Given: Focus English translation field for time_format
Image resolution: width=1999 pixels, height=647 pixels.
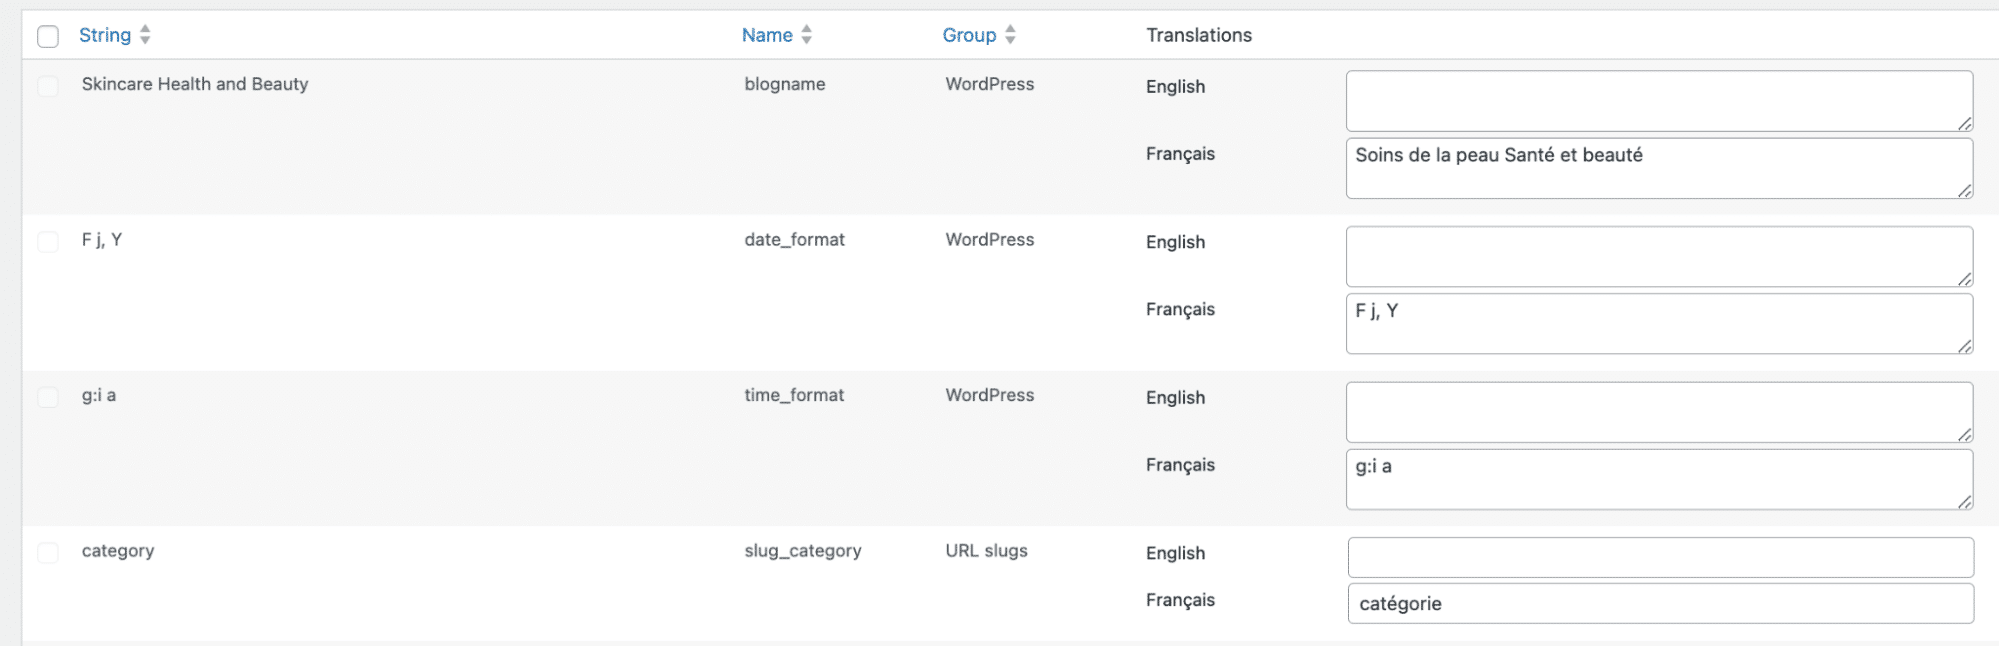Looking at the screenshot, I should tap(1659, 412).
